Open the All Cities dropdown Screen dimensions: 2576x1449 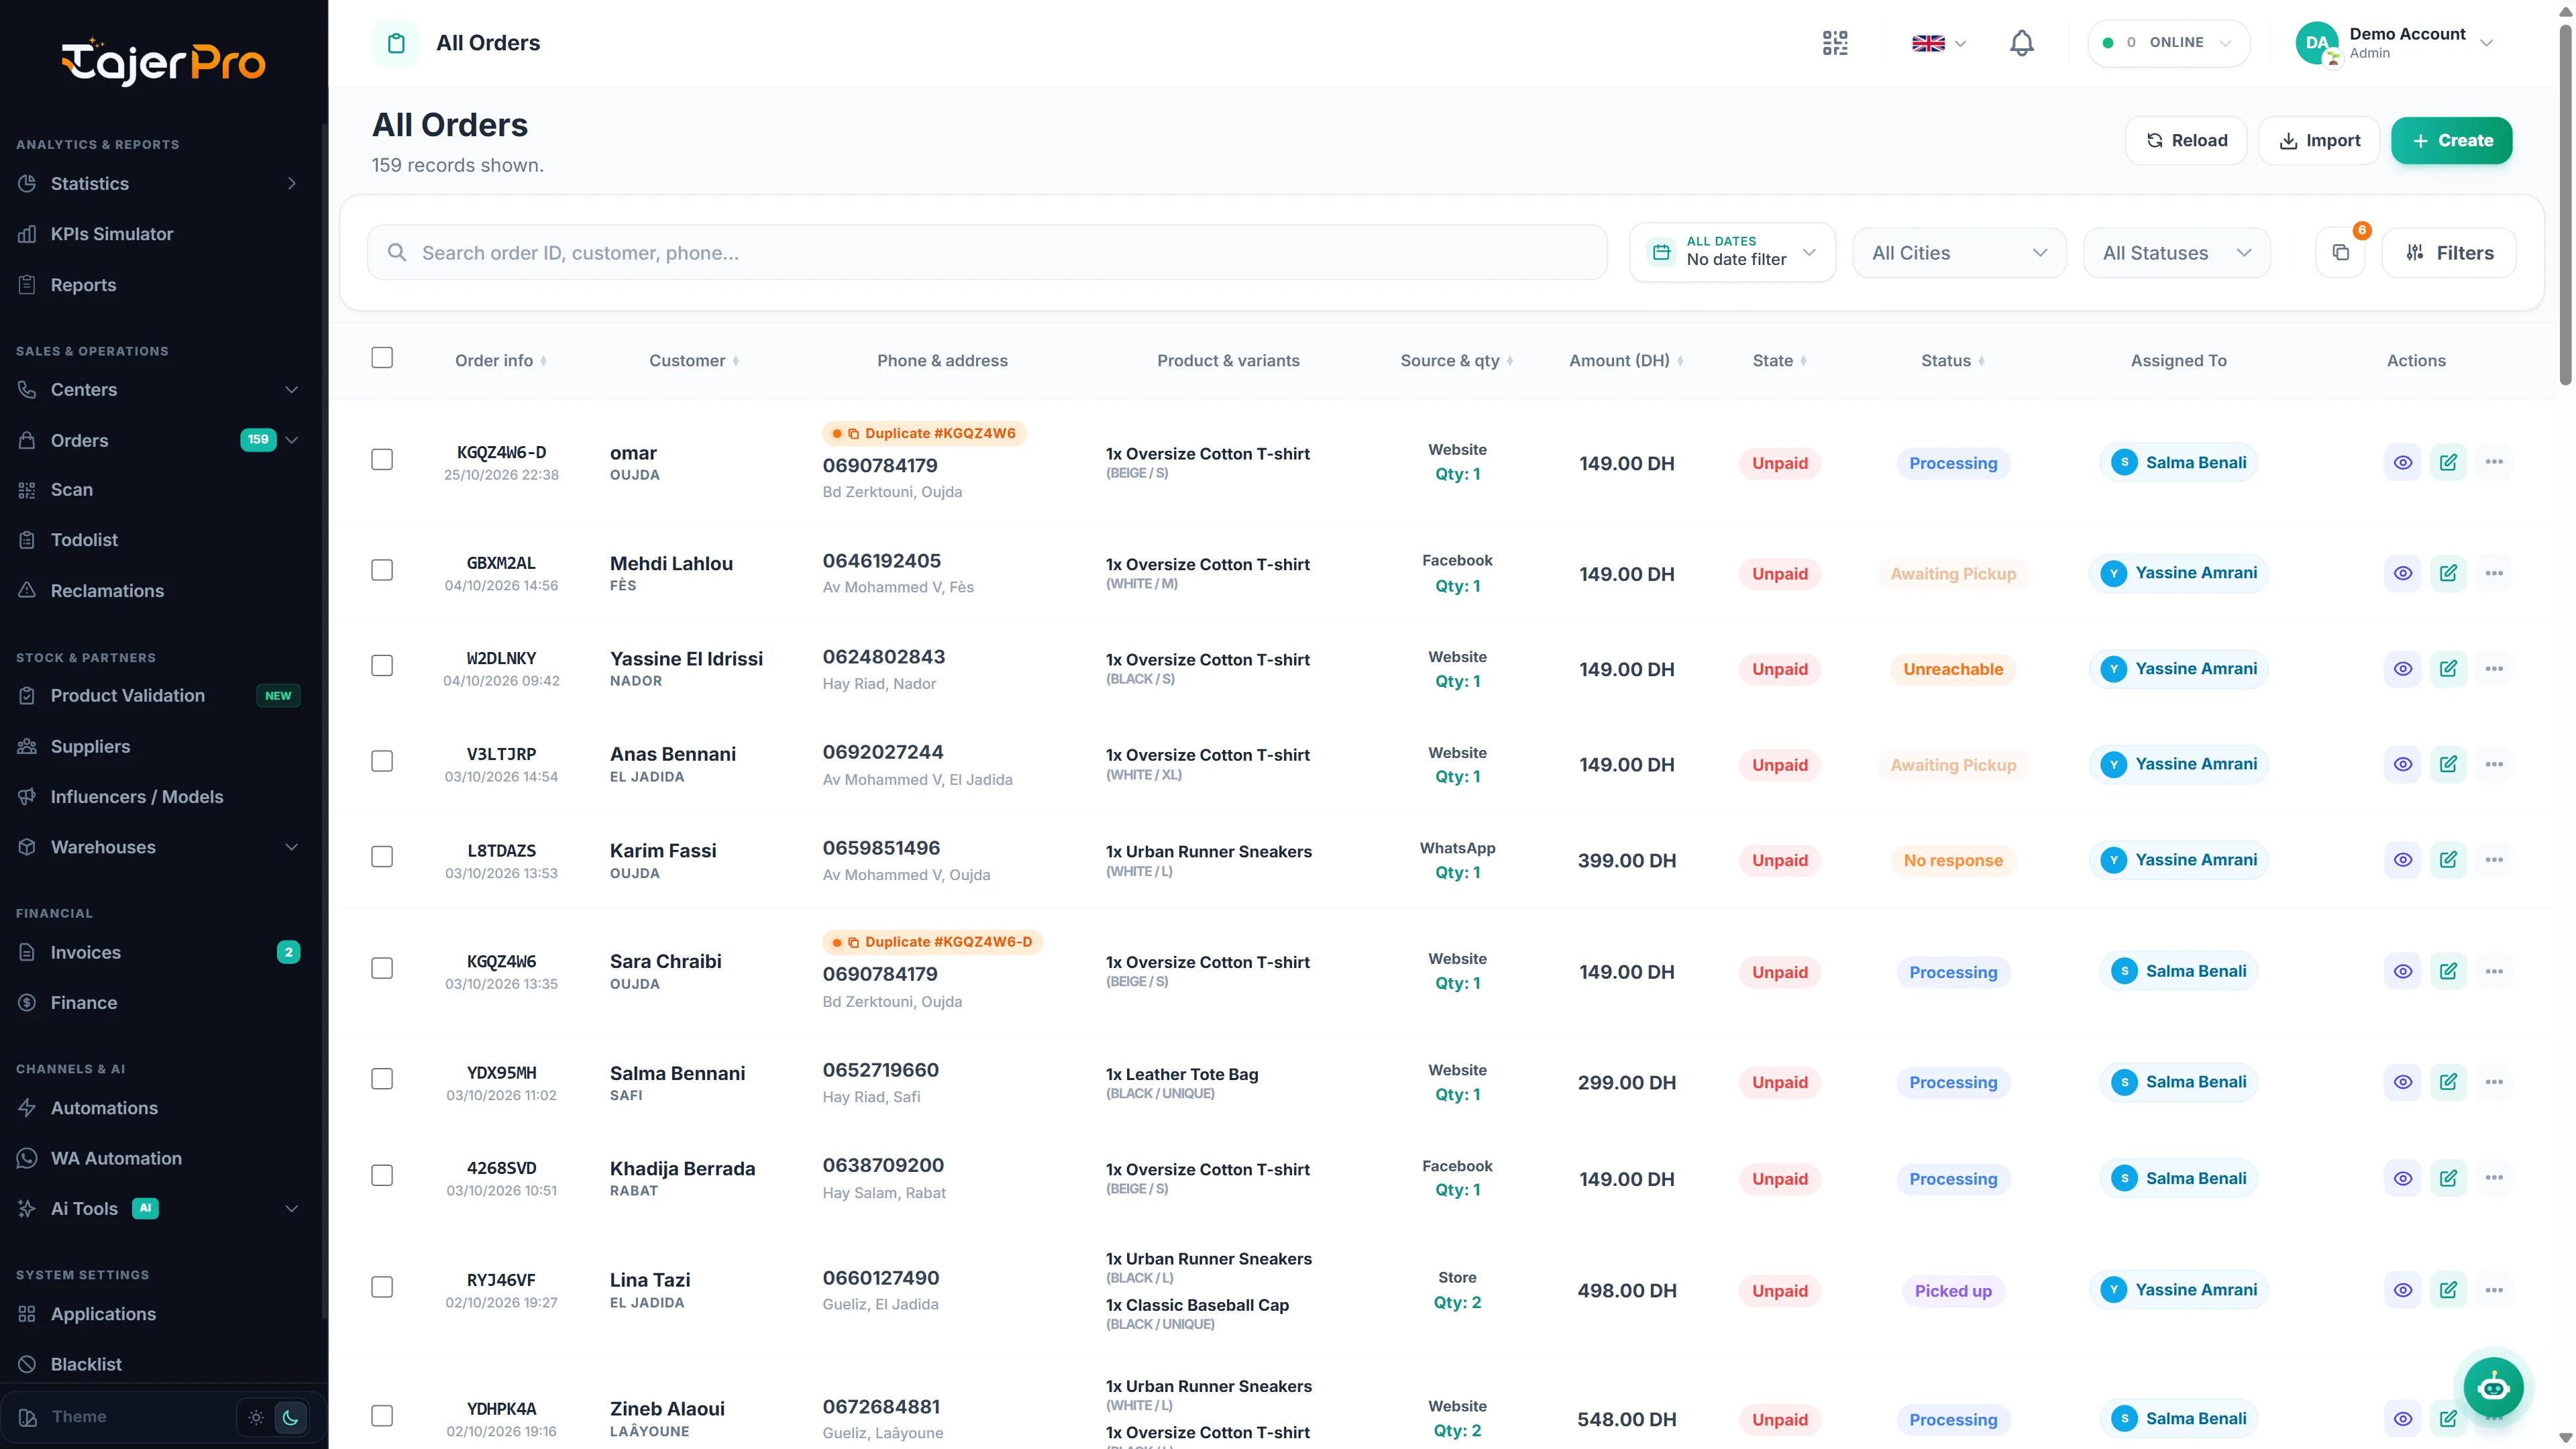1959,253
